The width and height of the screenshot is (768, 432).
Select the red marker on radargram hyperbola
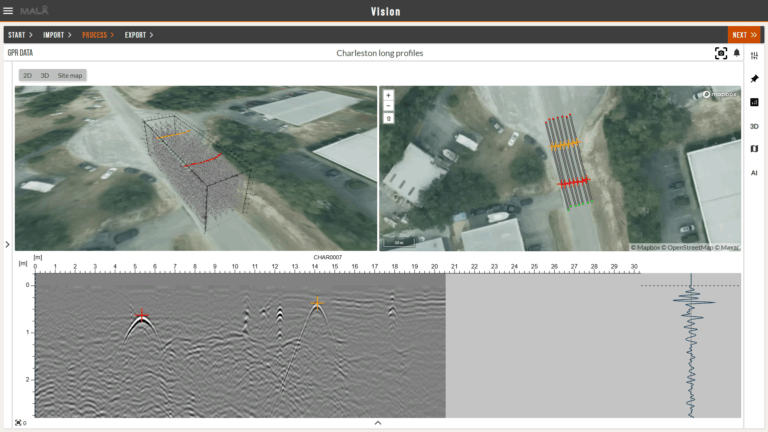pyautogui.click(x=141, y=314)
